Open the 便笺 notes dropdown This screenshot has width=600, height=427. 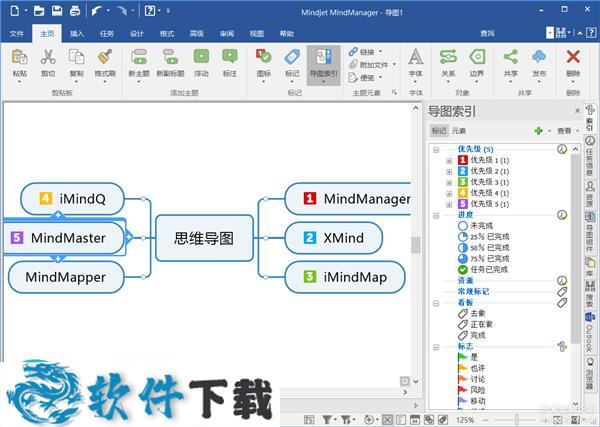(x=380, y=77)
